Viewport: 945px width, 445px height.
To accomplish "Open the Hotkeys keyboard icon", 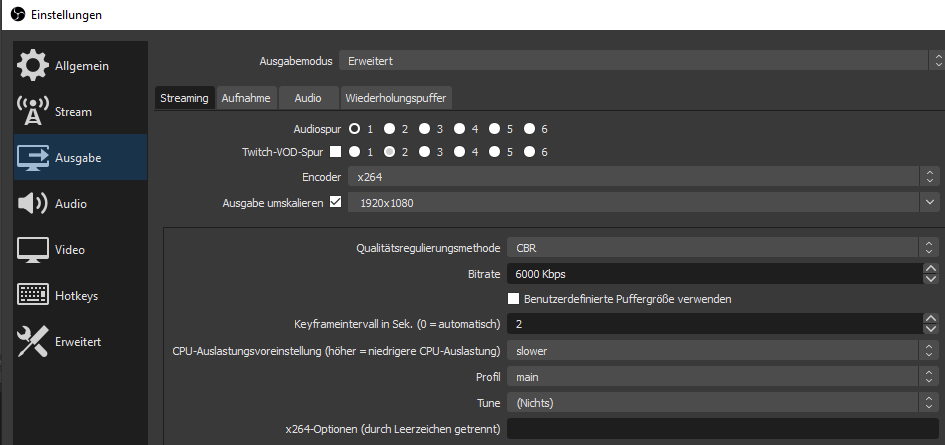I will click(x=33, y=295).
